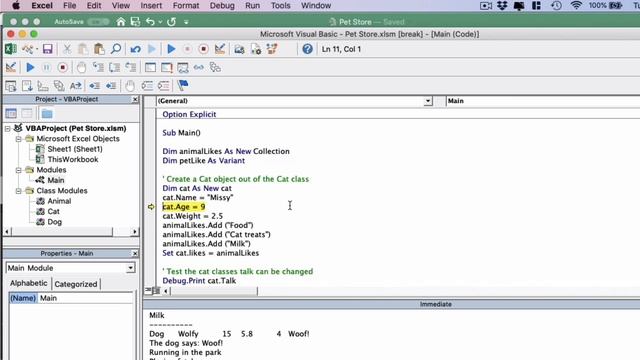Click the Quick Watch glasses icon
The height and width of the screenshot is (360, 640).
[199, 67]
